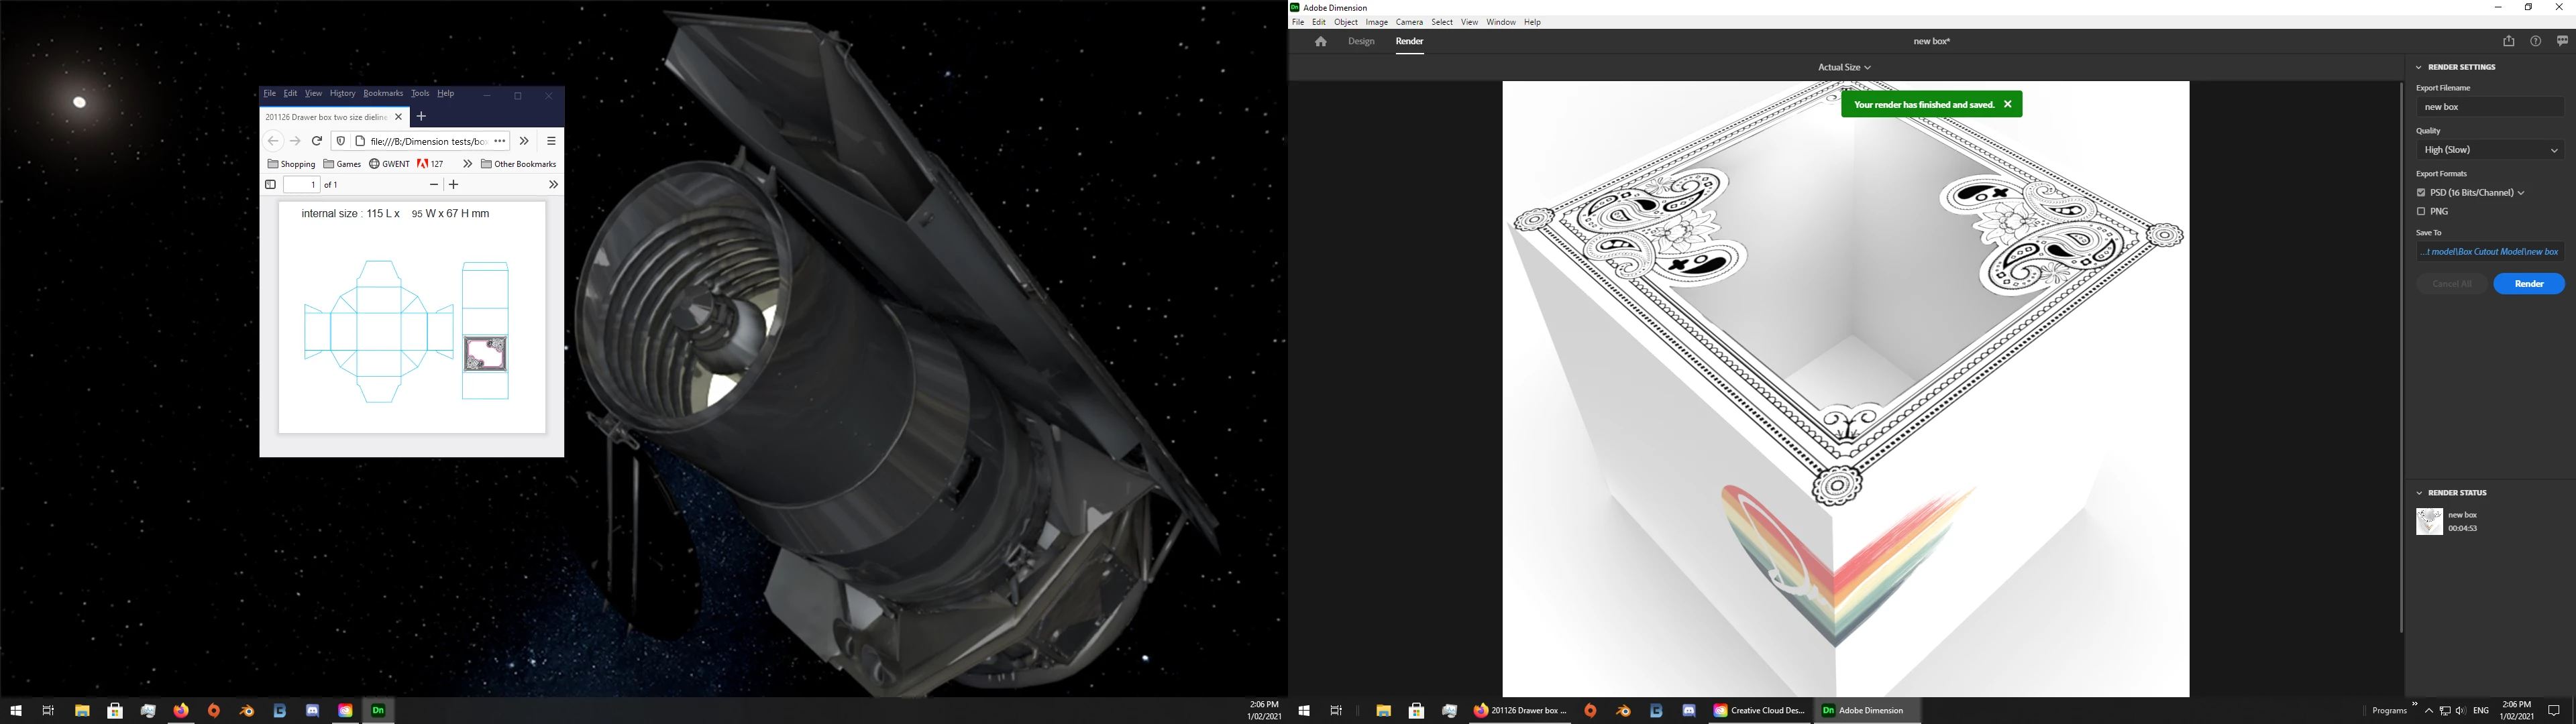Open the Share export icon
Image resolution: width=2576 pixels, height=724 pixels.
click(x=2508, y=41)
